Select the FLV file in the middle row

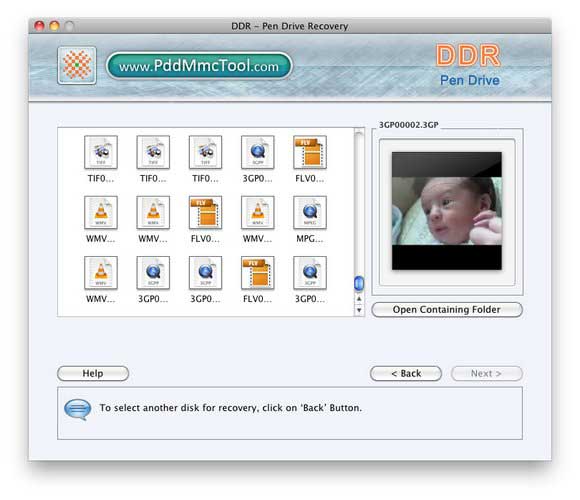(x=205, y=212)
